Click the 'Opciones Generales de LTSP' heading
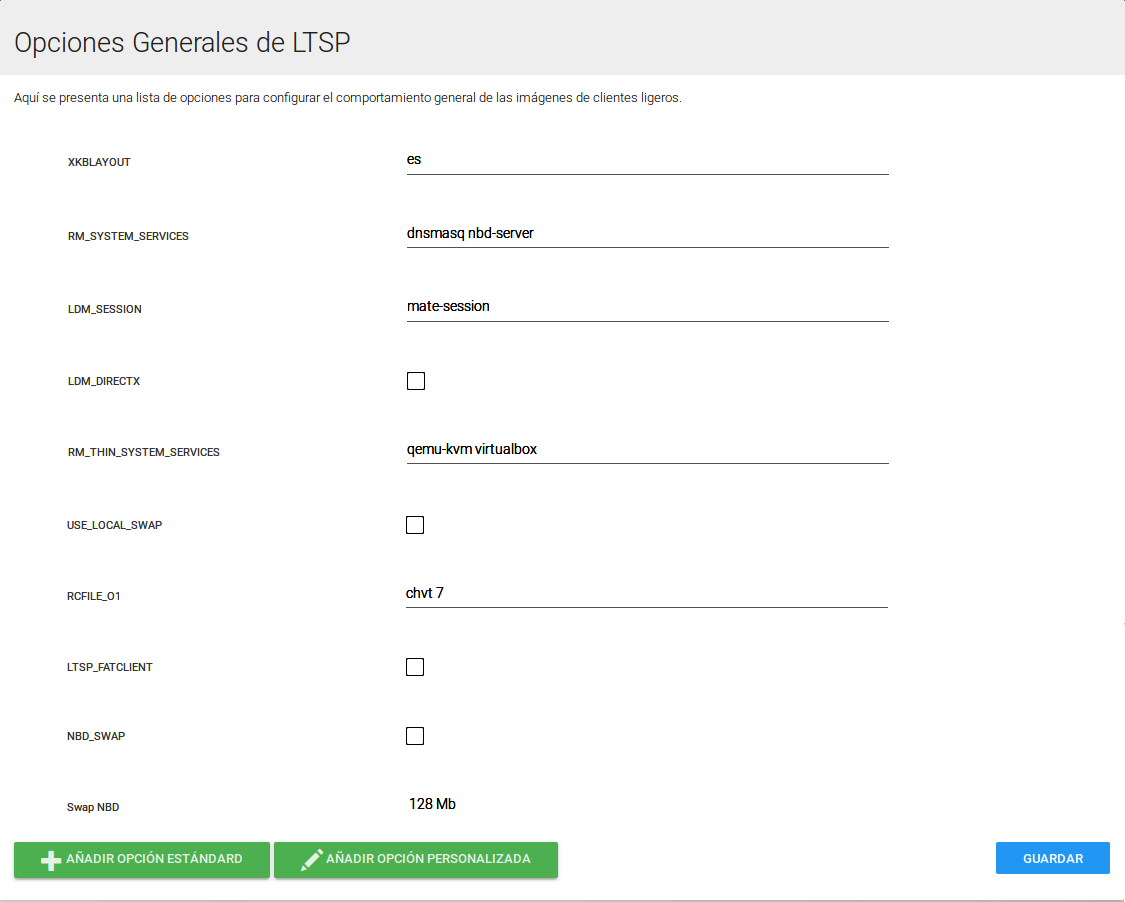 tap(182, 43)
